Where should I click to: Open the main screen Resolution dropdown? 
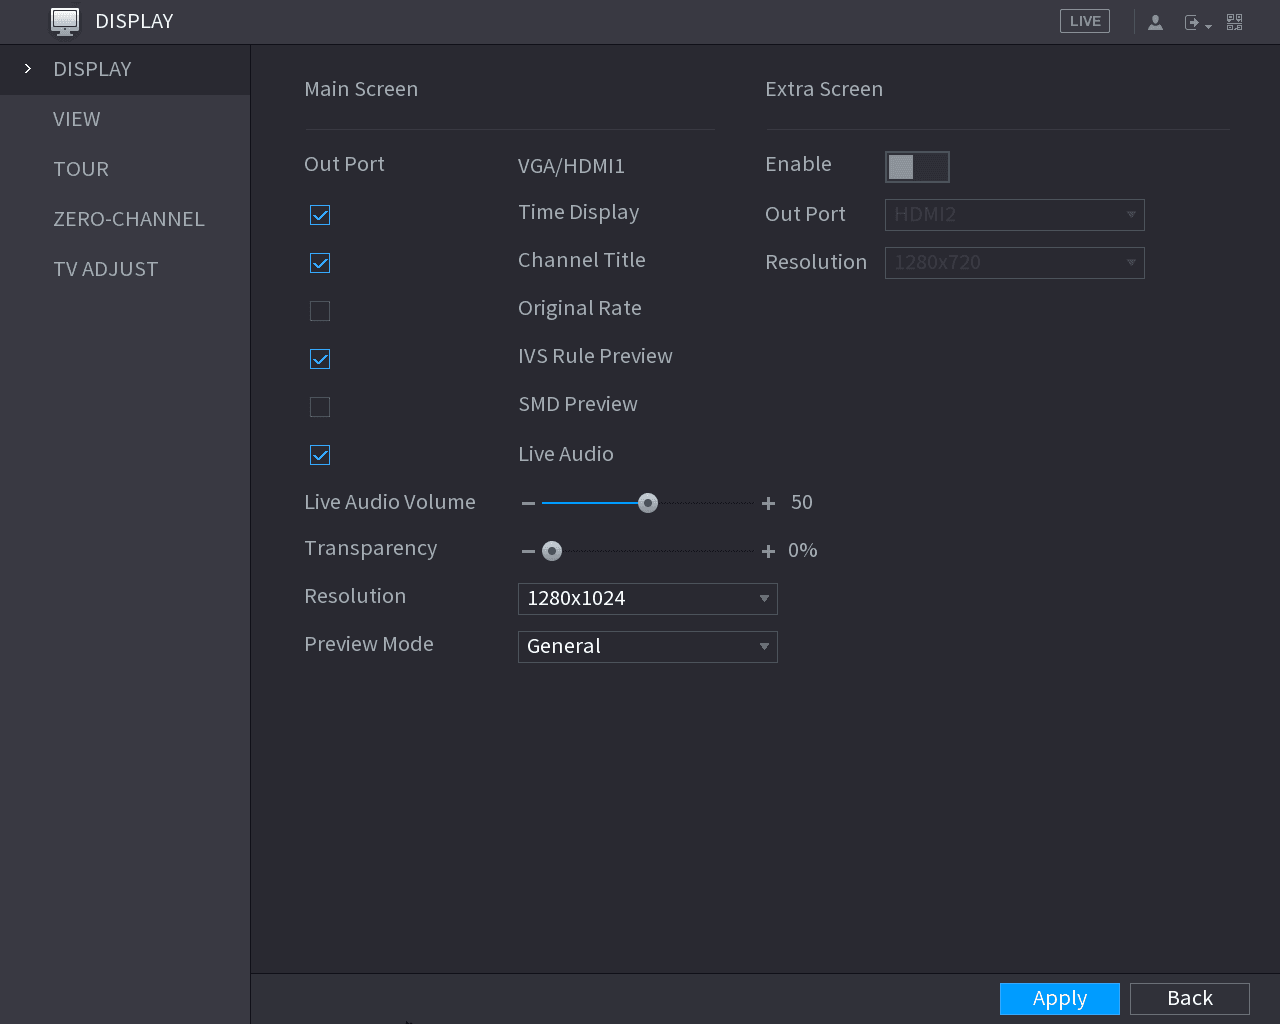pos(648,599)
